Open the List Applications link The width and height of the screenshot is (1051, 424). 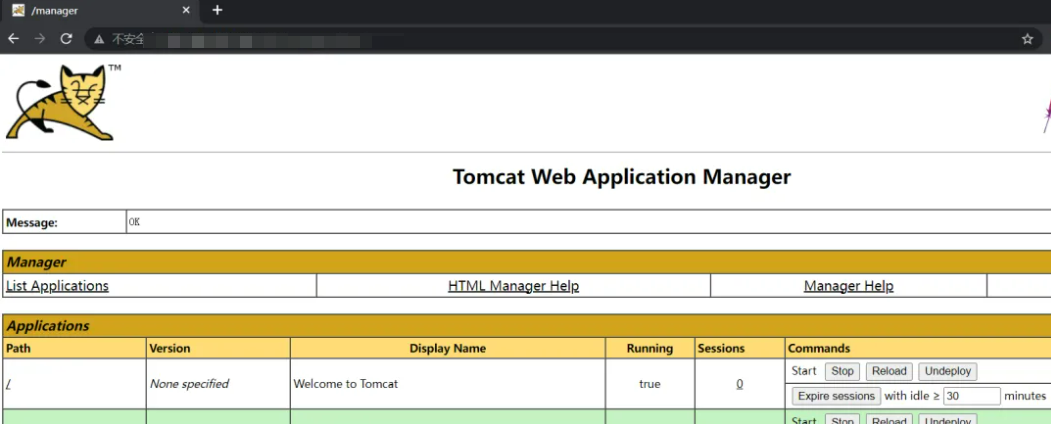[57, 286]
